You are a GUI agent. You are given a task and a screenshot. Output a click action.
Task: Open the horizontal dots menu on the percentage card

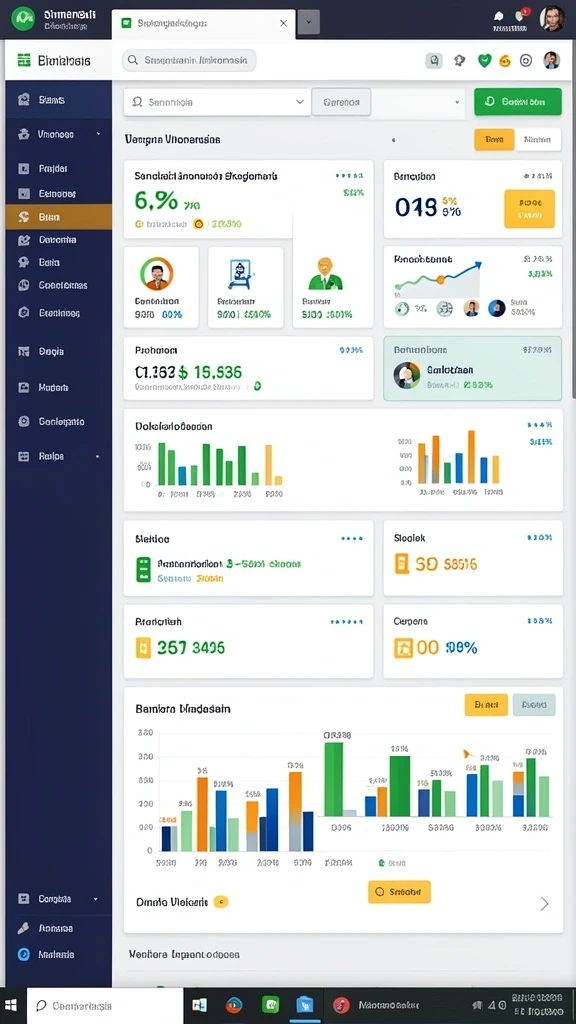[x=349, y=176]
